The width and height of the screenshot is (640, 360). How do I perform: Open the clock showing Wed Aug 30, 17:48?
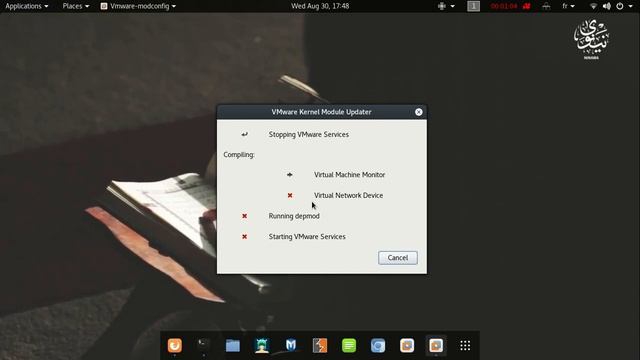320,6
